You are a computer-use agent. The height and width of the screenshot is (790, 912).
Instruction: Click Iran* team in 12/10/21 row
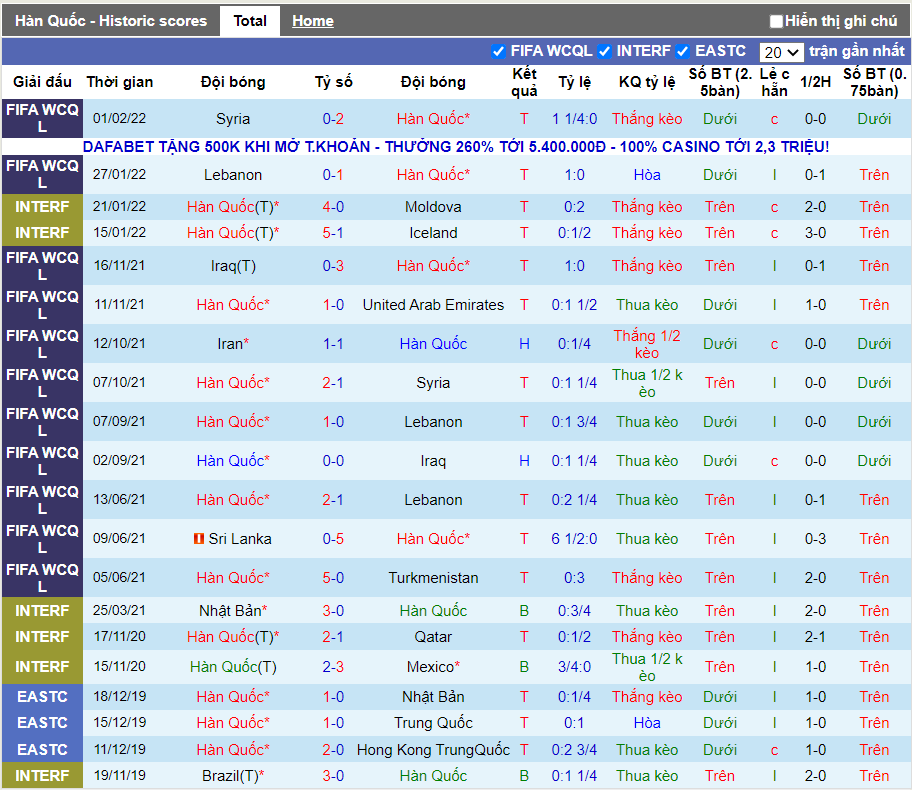[x=233, y=344]
